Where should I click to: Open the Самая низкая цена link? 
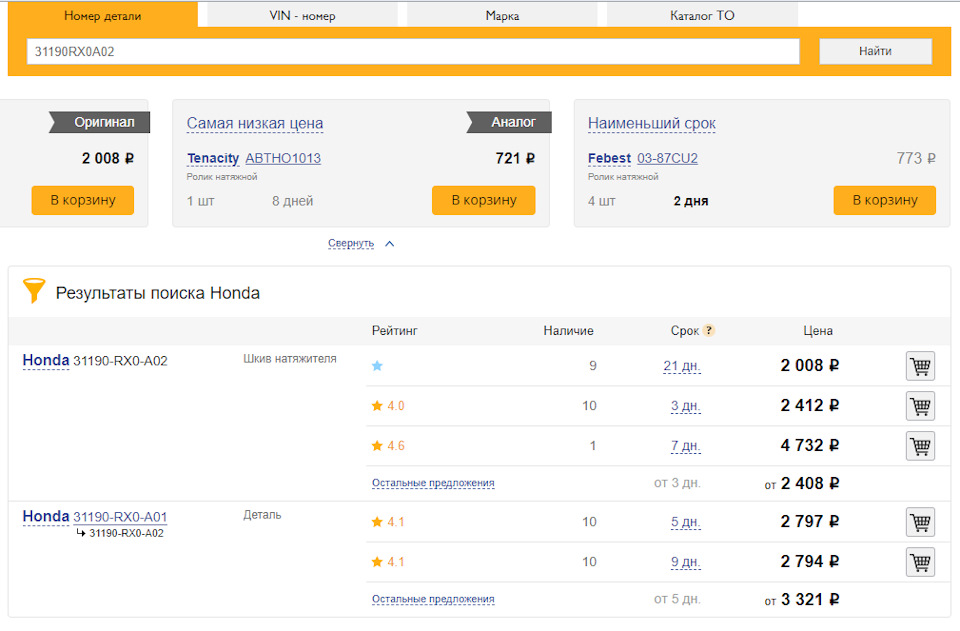(255, 123)
